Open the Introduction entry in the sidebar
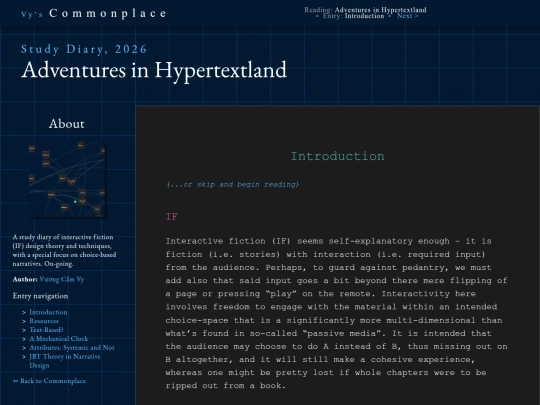The image size is (540, 405). point(48,312)
